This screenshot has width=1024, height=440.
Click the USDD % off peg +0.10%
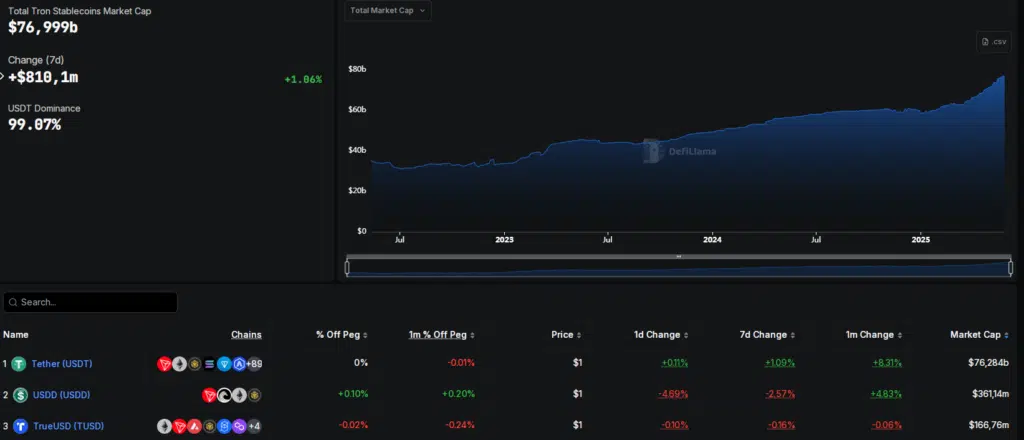pyautogui.click(x=353, y=394)
